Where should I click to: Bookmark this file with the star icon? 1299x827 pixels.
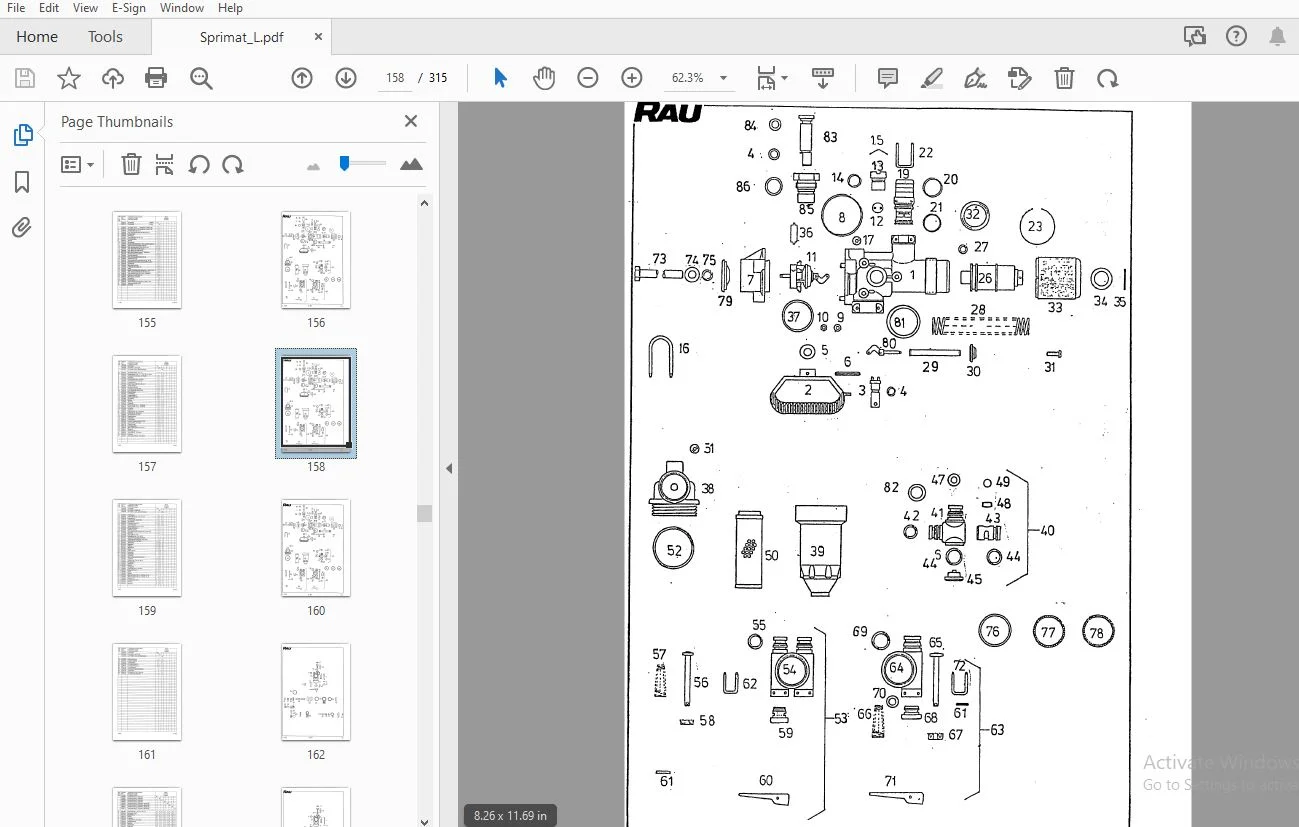(69, 78)
